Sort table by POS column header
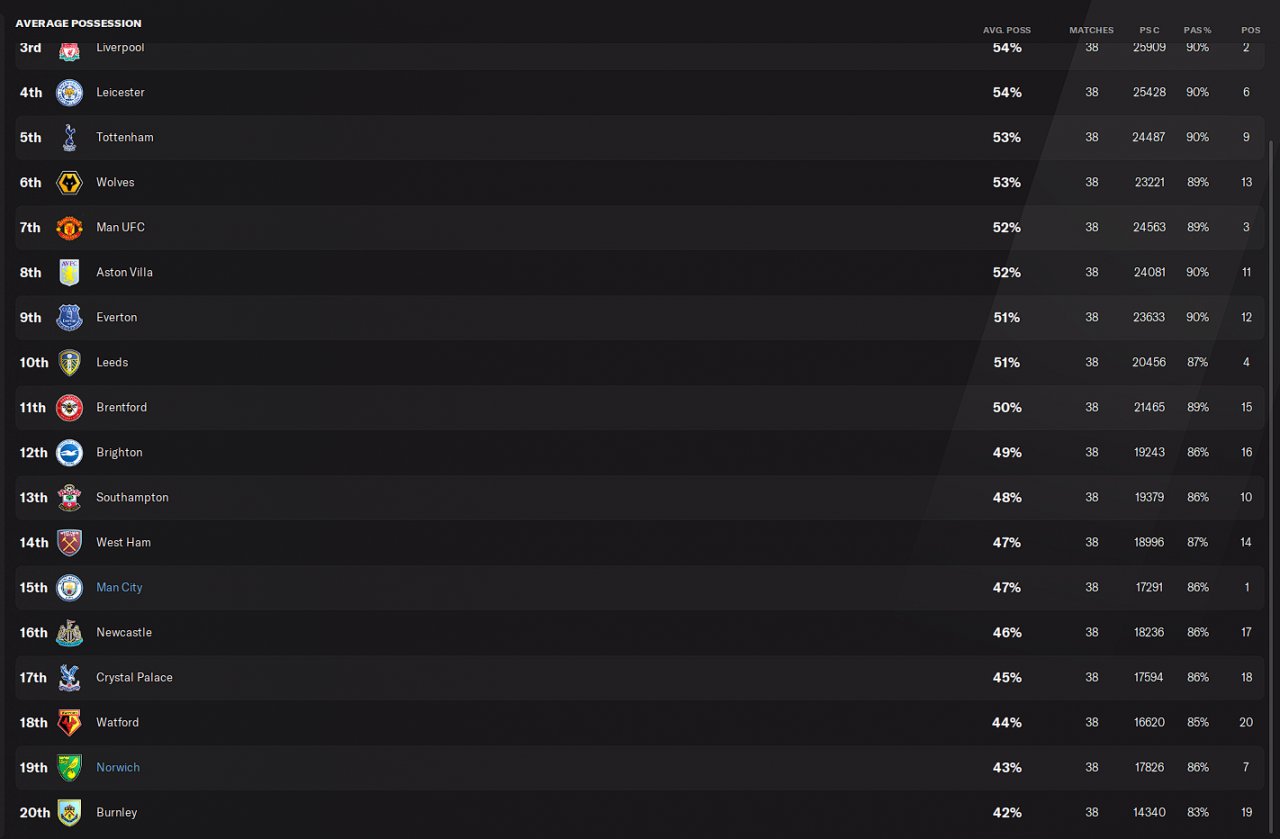 (x=1250, y=30)
